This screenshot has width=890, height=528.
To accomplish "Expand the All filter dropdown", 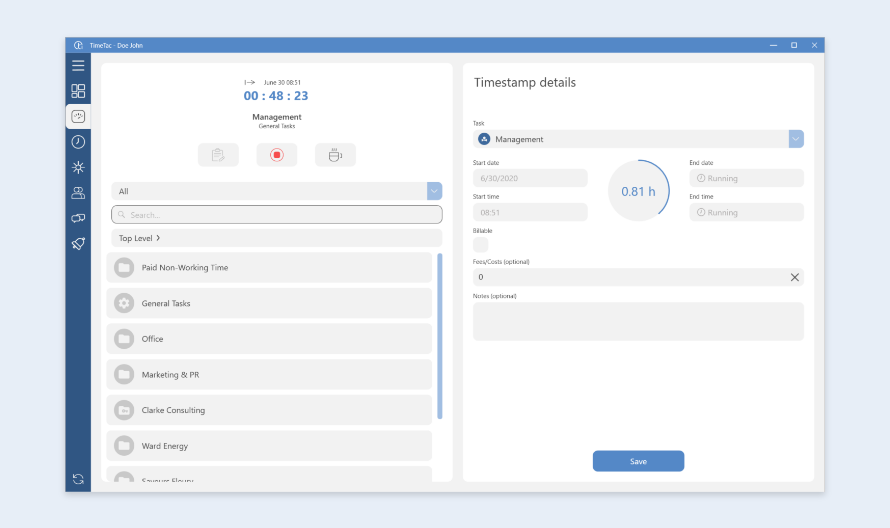I will coord(434,191).
